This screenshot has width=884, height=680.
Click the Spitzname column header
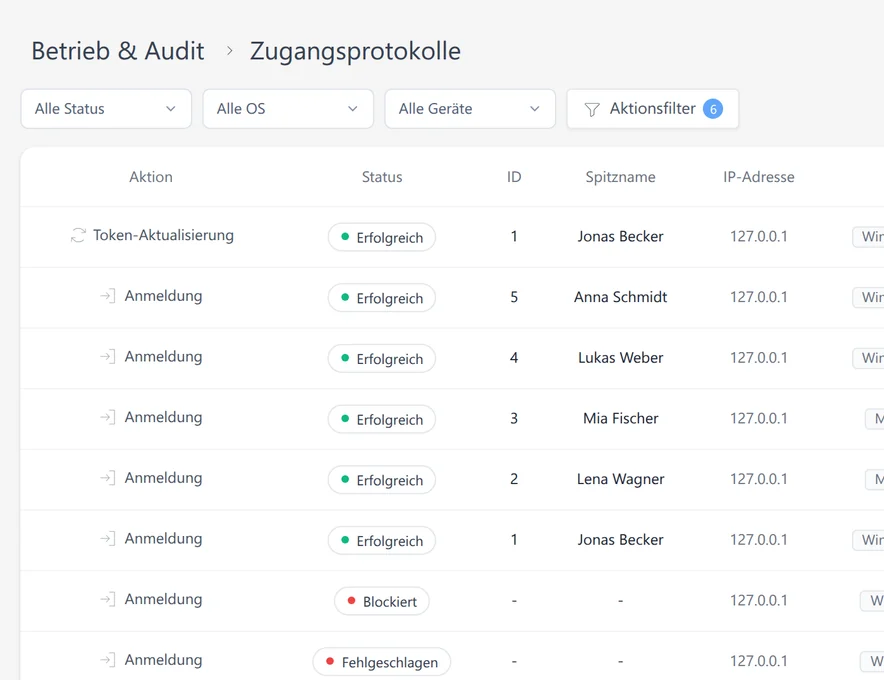point(620,177)
